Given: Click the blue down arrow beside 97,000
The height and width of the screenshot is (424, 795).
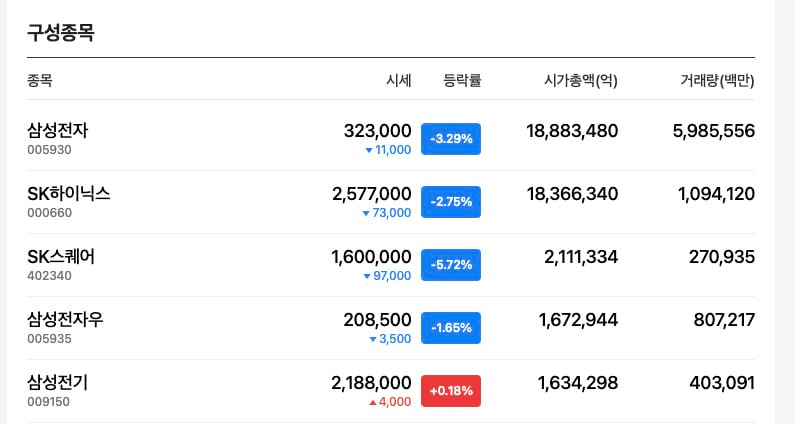Looking at the screenshot, I should click(x=367, y=276).
